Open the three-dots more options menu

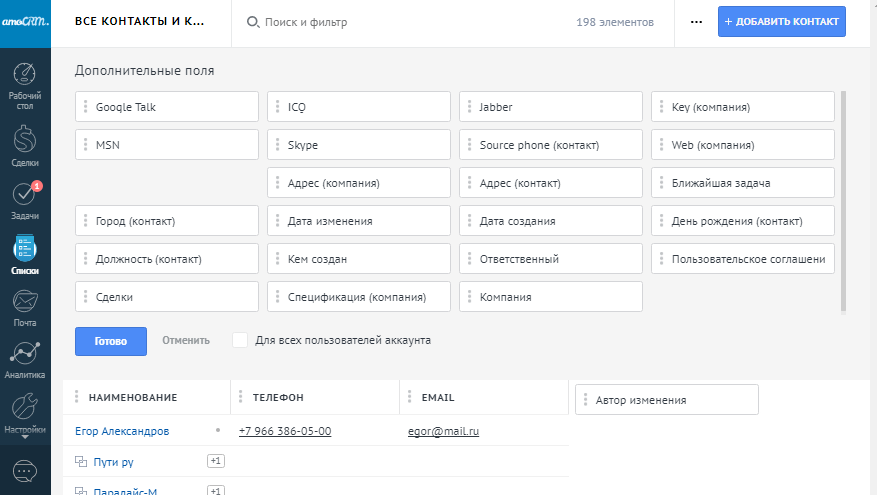pos(696,22)
